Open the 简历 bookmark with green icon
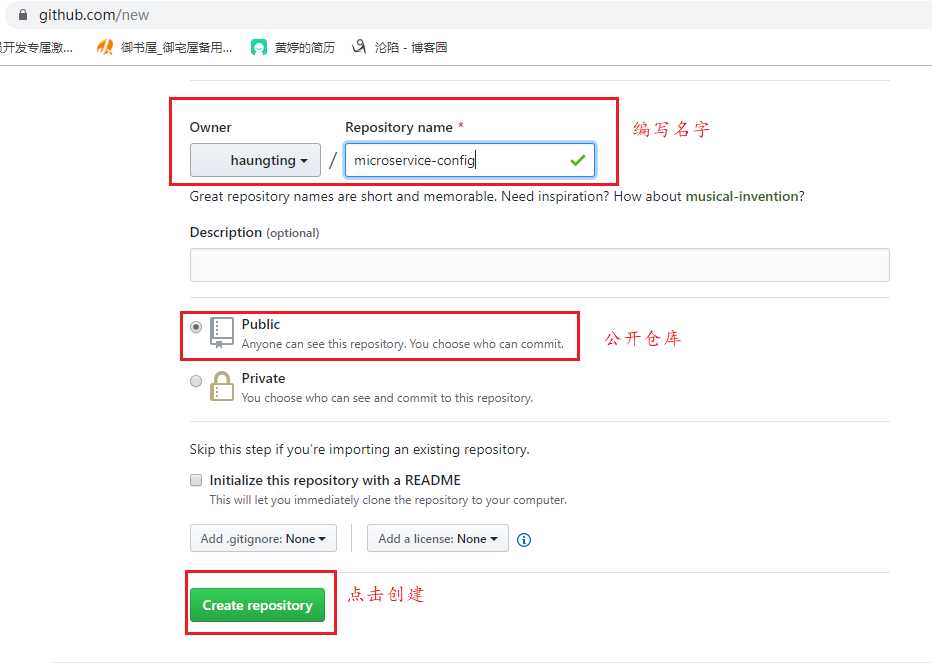This screenshot has height=669, width=932. pos(292,47)
